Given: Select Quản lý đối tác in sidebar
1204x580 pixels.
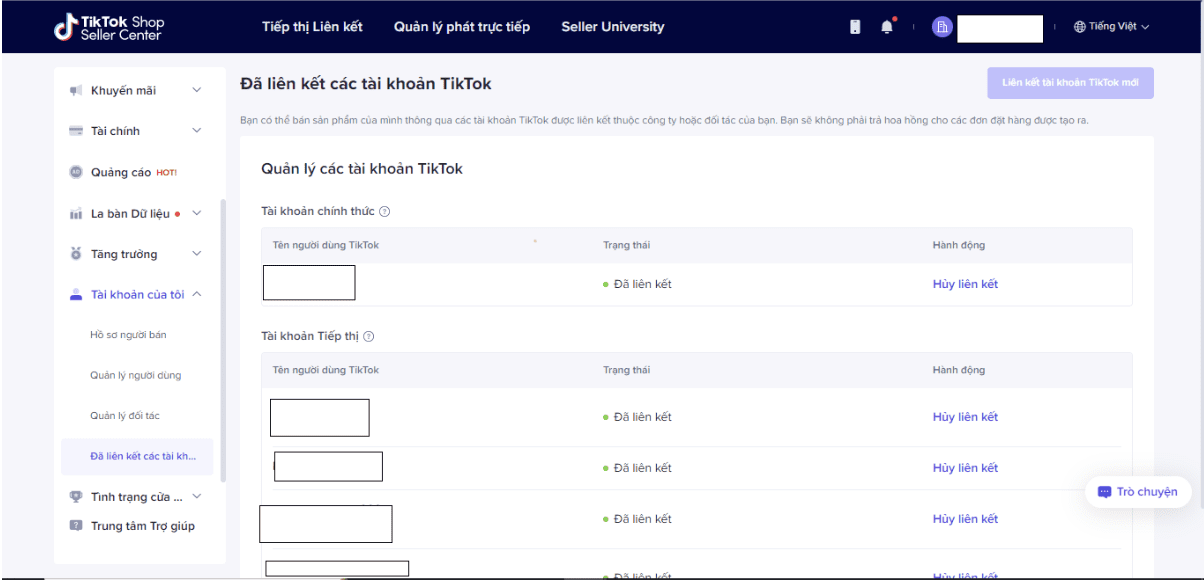Looking at the screenshot, I should click(x=125, y=416).
